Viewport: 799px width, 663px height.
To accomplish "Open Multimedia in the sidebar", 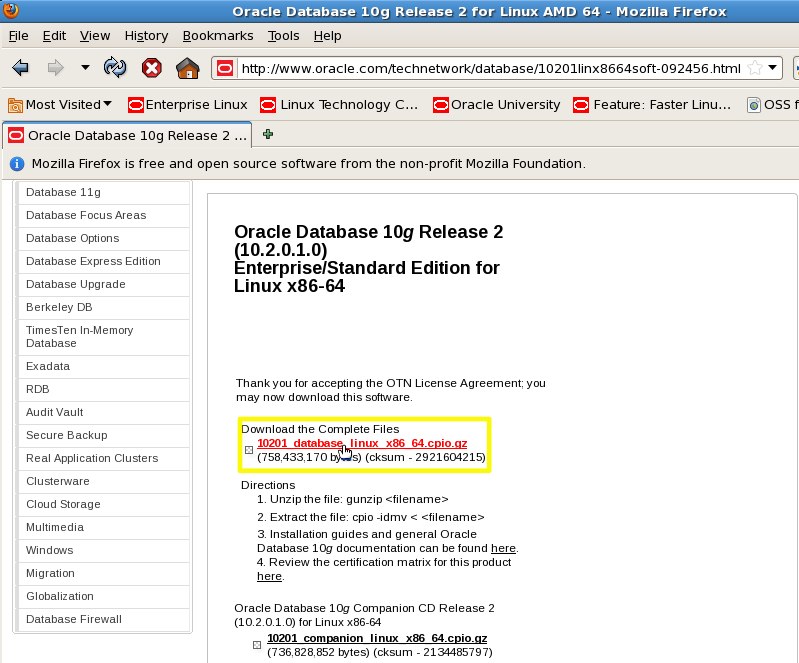I will point(103,527).
